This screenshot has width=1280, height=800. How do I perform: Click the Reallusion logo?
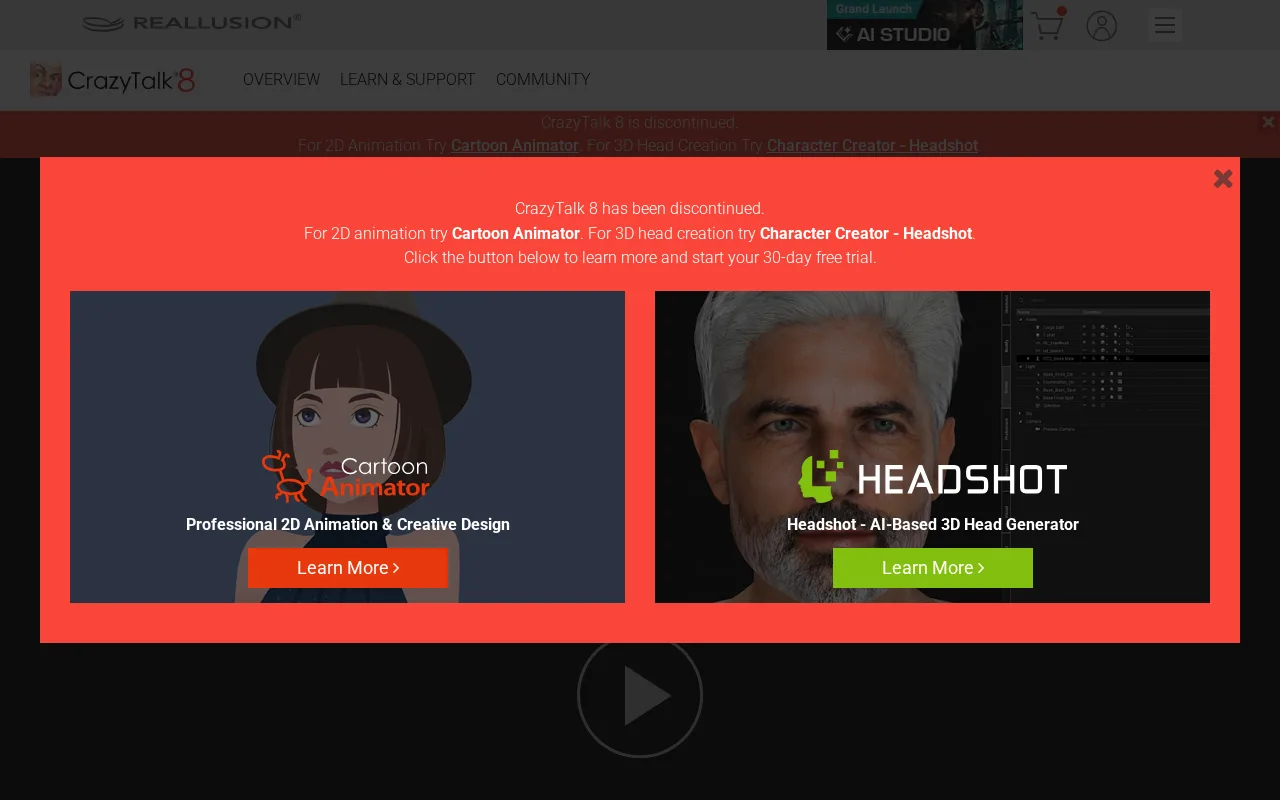tap(192, 23)
